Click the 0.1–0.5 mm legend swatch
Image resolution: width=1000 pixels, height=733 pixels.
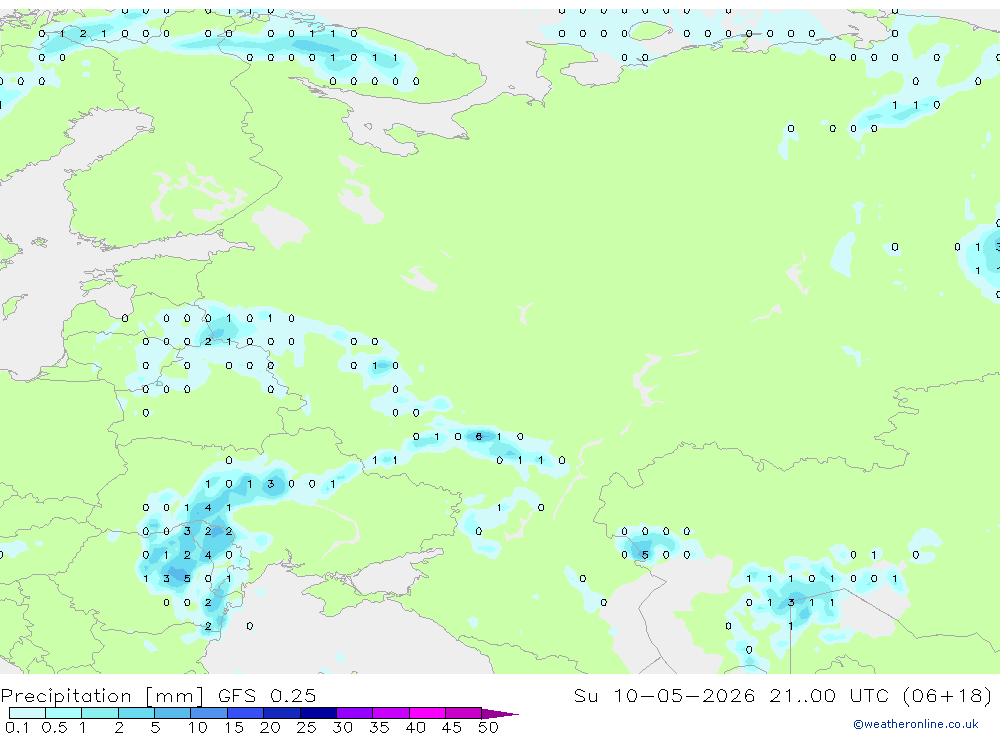(27, 713)
